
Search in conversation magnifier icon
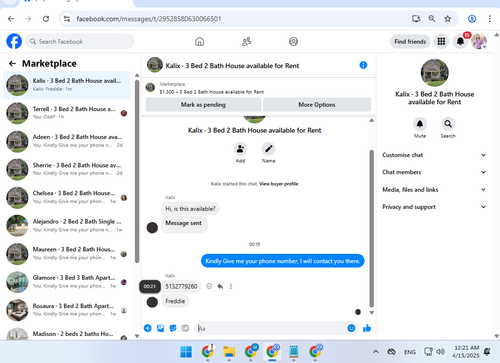click(448, 124)
